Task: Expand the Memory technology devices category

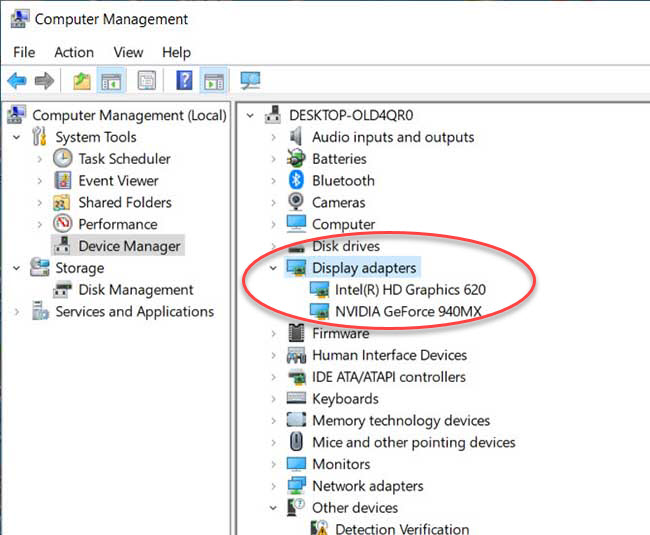Action: 273,421
